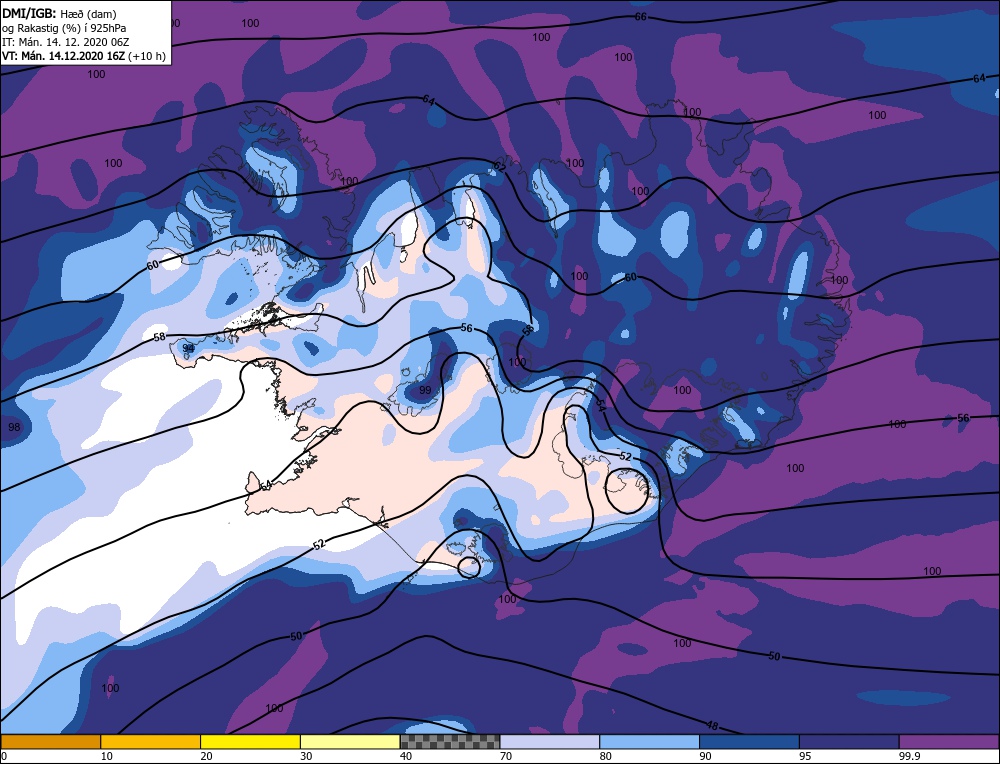Click the '66' contour label at top
1000x764 pixels.
[x=640, y=17]
